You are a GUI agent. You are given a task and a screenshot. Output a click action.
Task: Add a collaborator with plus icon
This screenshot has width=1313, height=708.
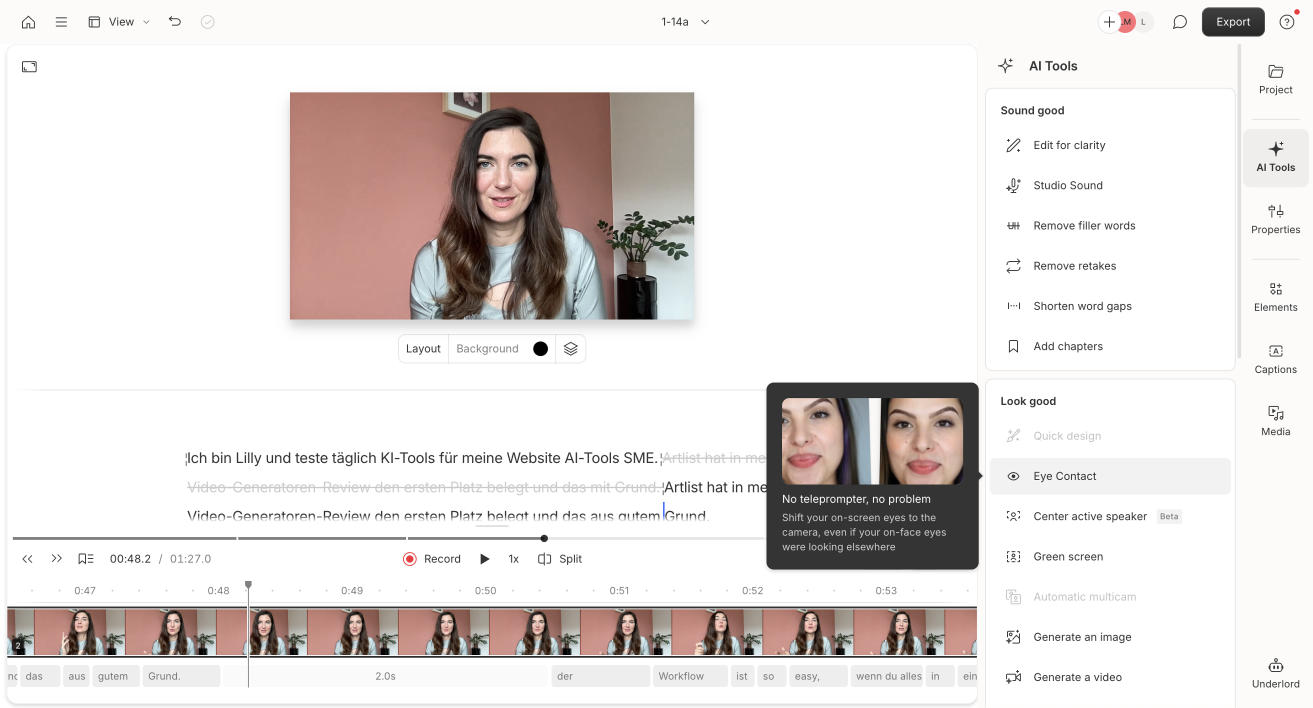[1109, 22]
